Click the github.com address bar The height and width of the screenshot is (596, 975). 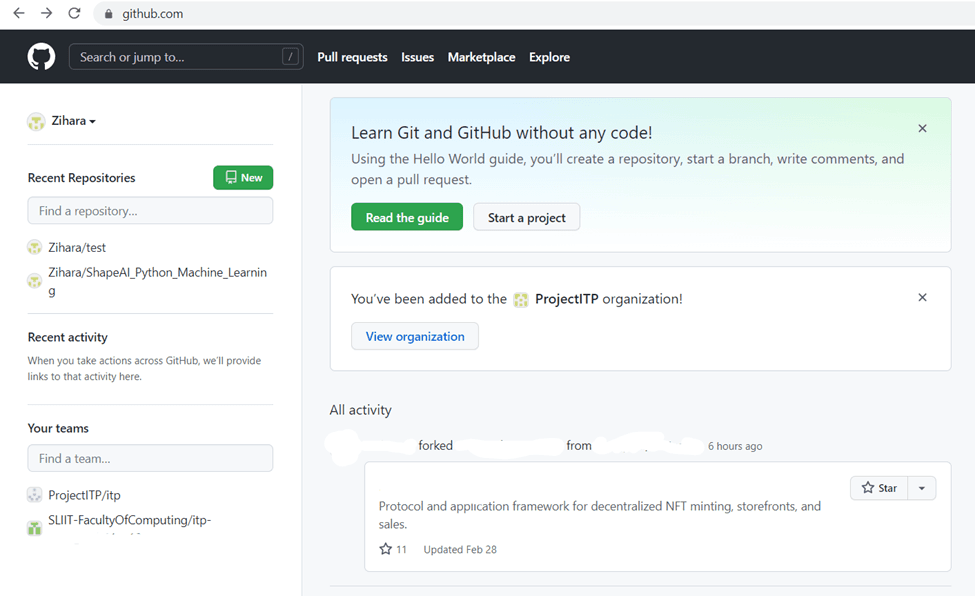[x=535, y=14]
